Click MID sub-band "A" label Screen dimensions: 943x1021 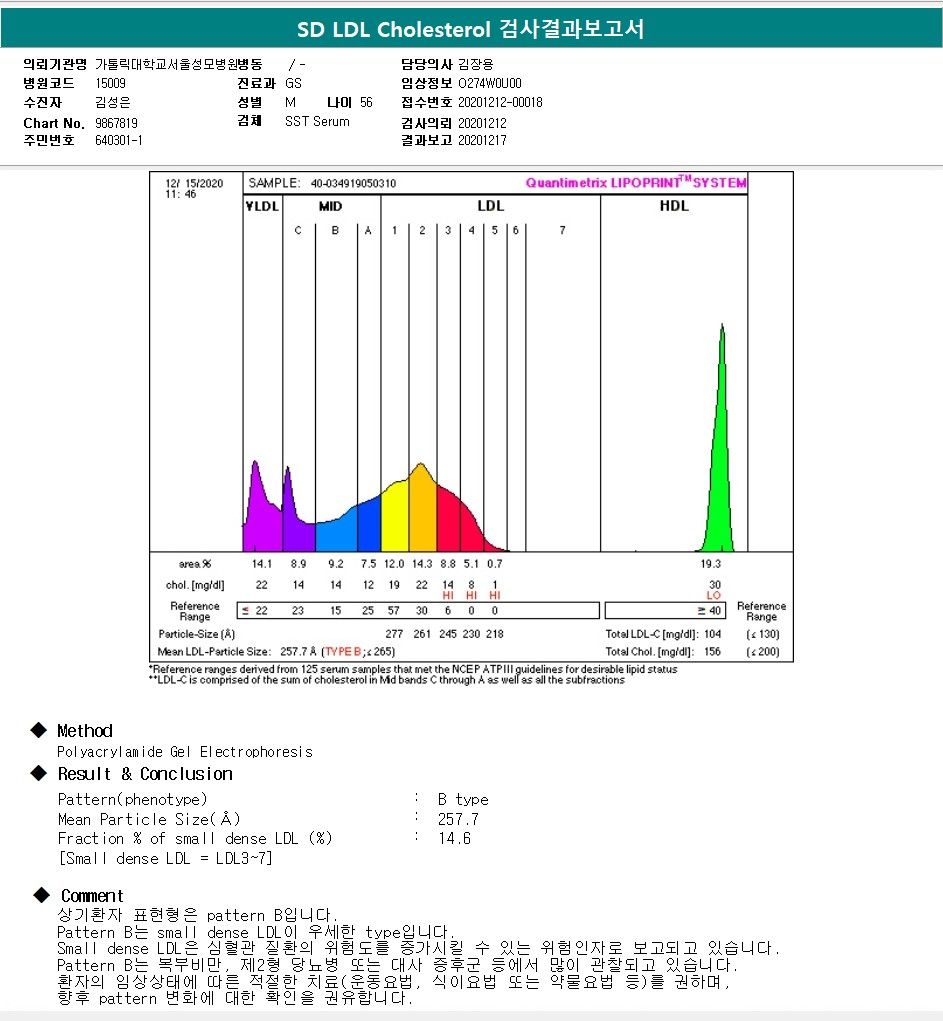click(368, 231)
